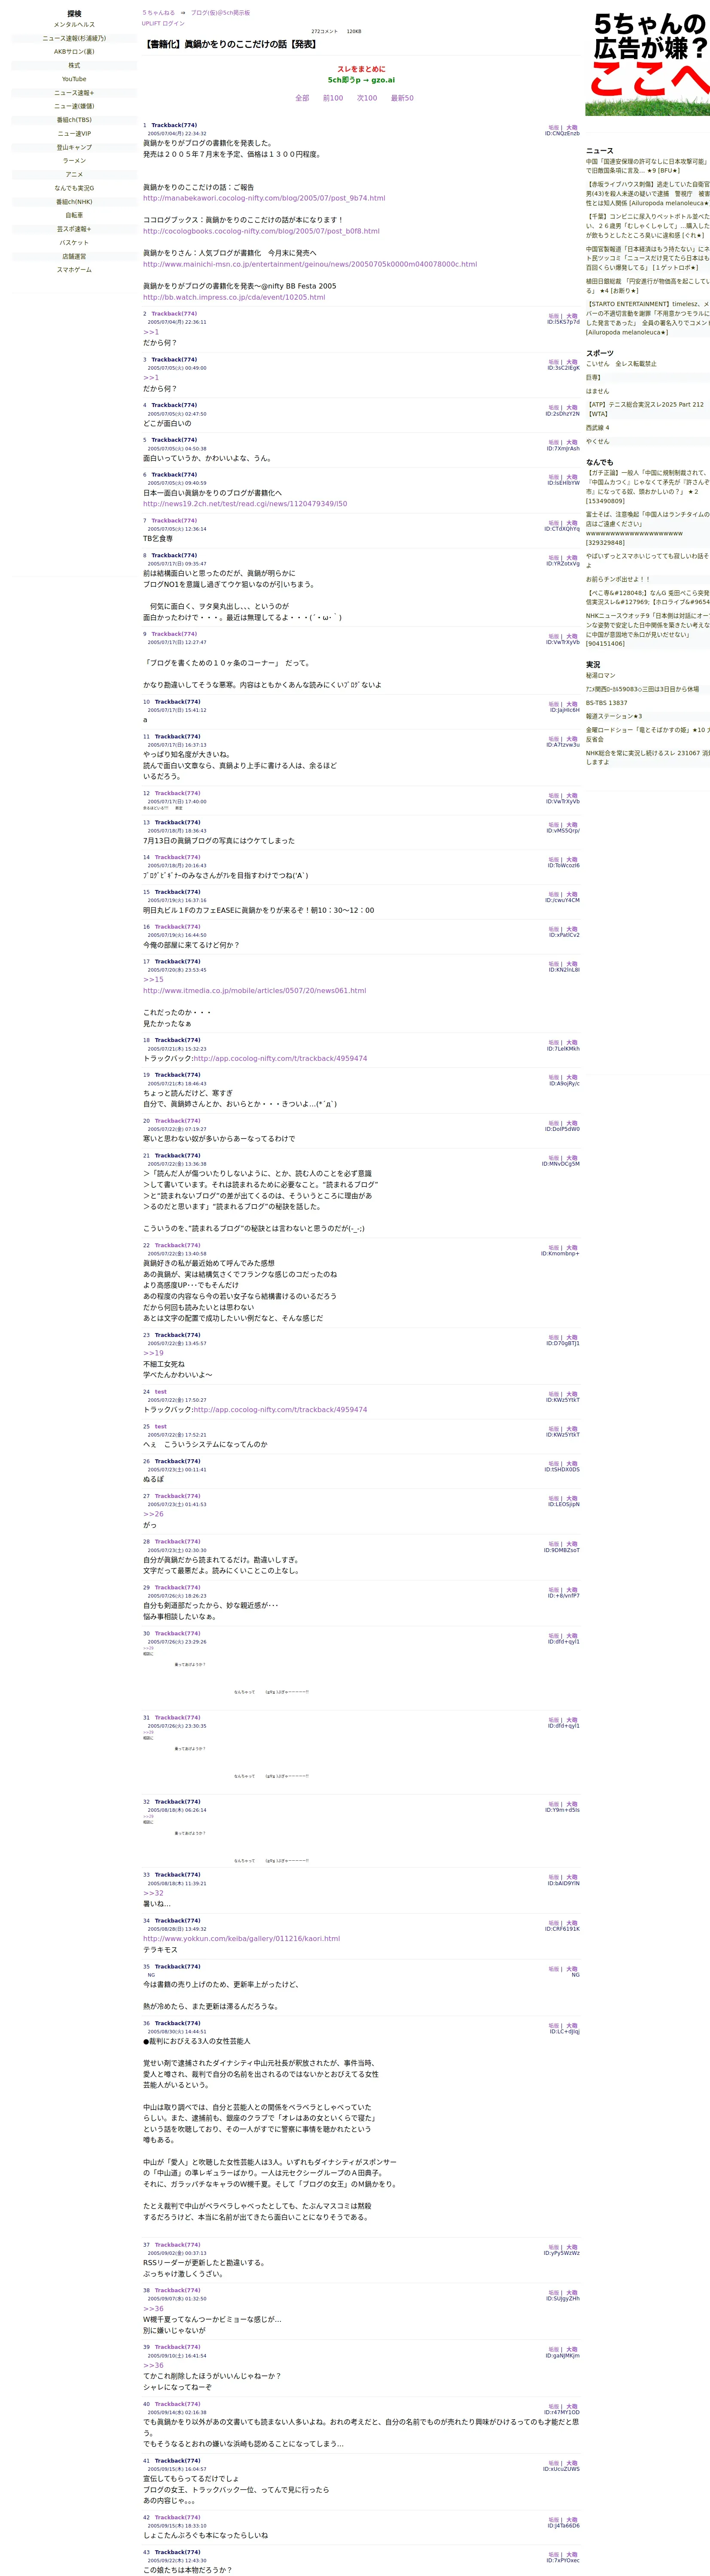The image size is (710, 2576).
Task: Select 登山キャンプ from the sidebar
Action: pyautogui.click(x=74, y=147)
